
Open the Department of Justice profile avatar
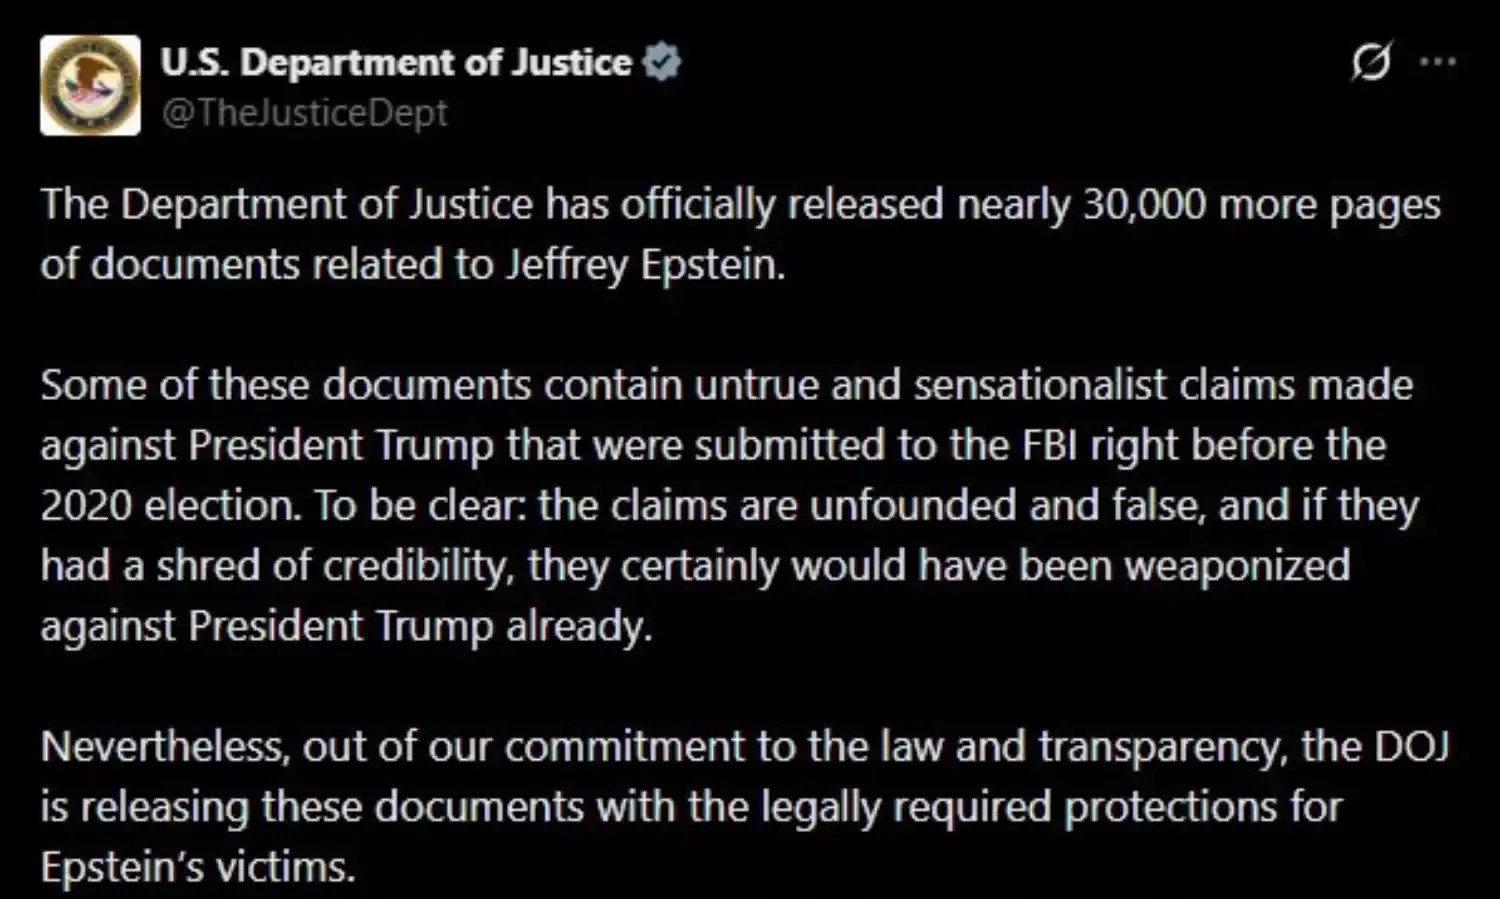tap(90, 85)
